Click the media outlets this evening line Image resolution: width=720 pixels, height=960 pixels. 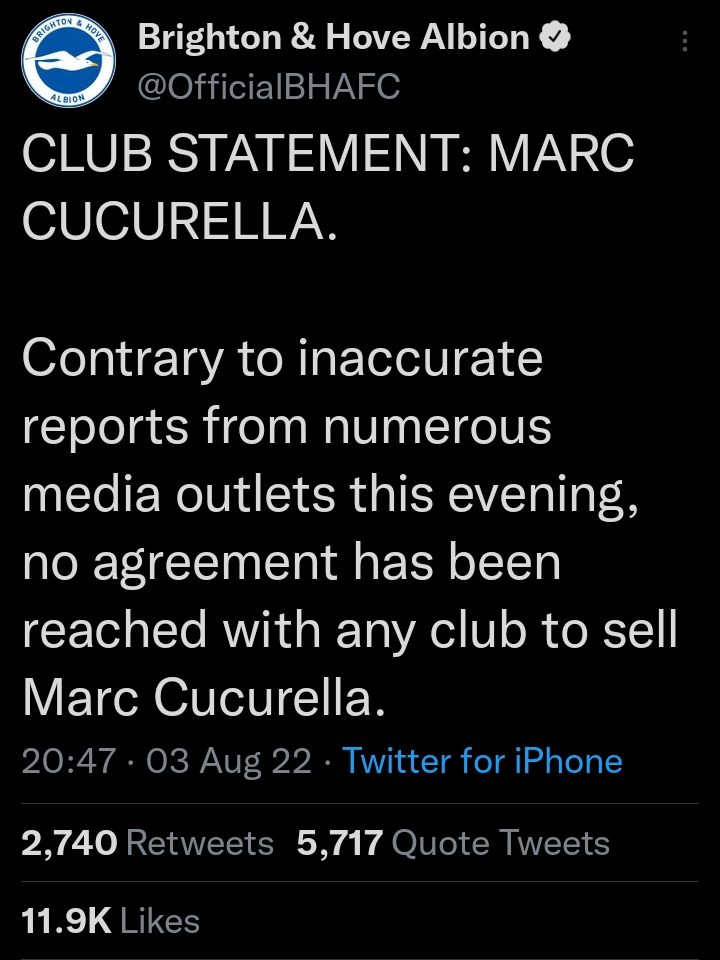(330, 497)
